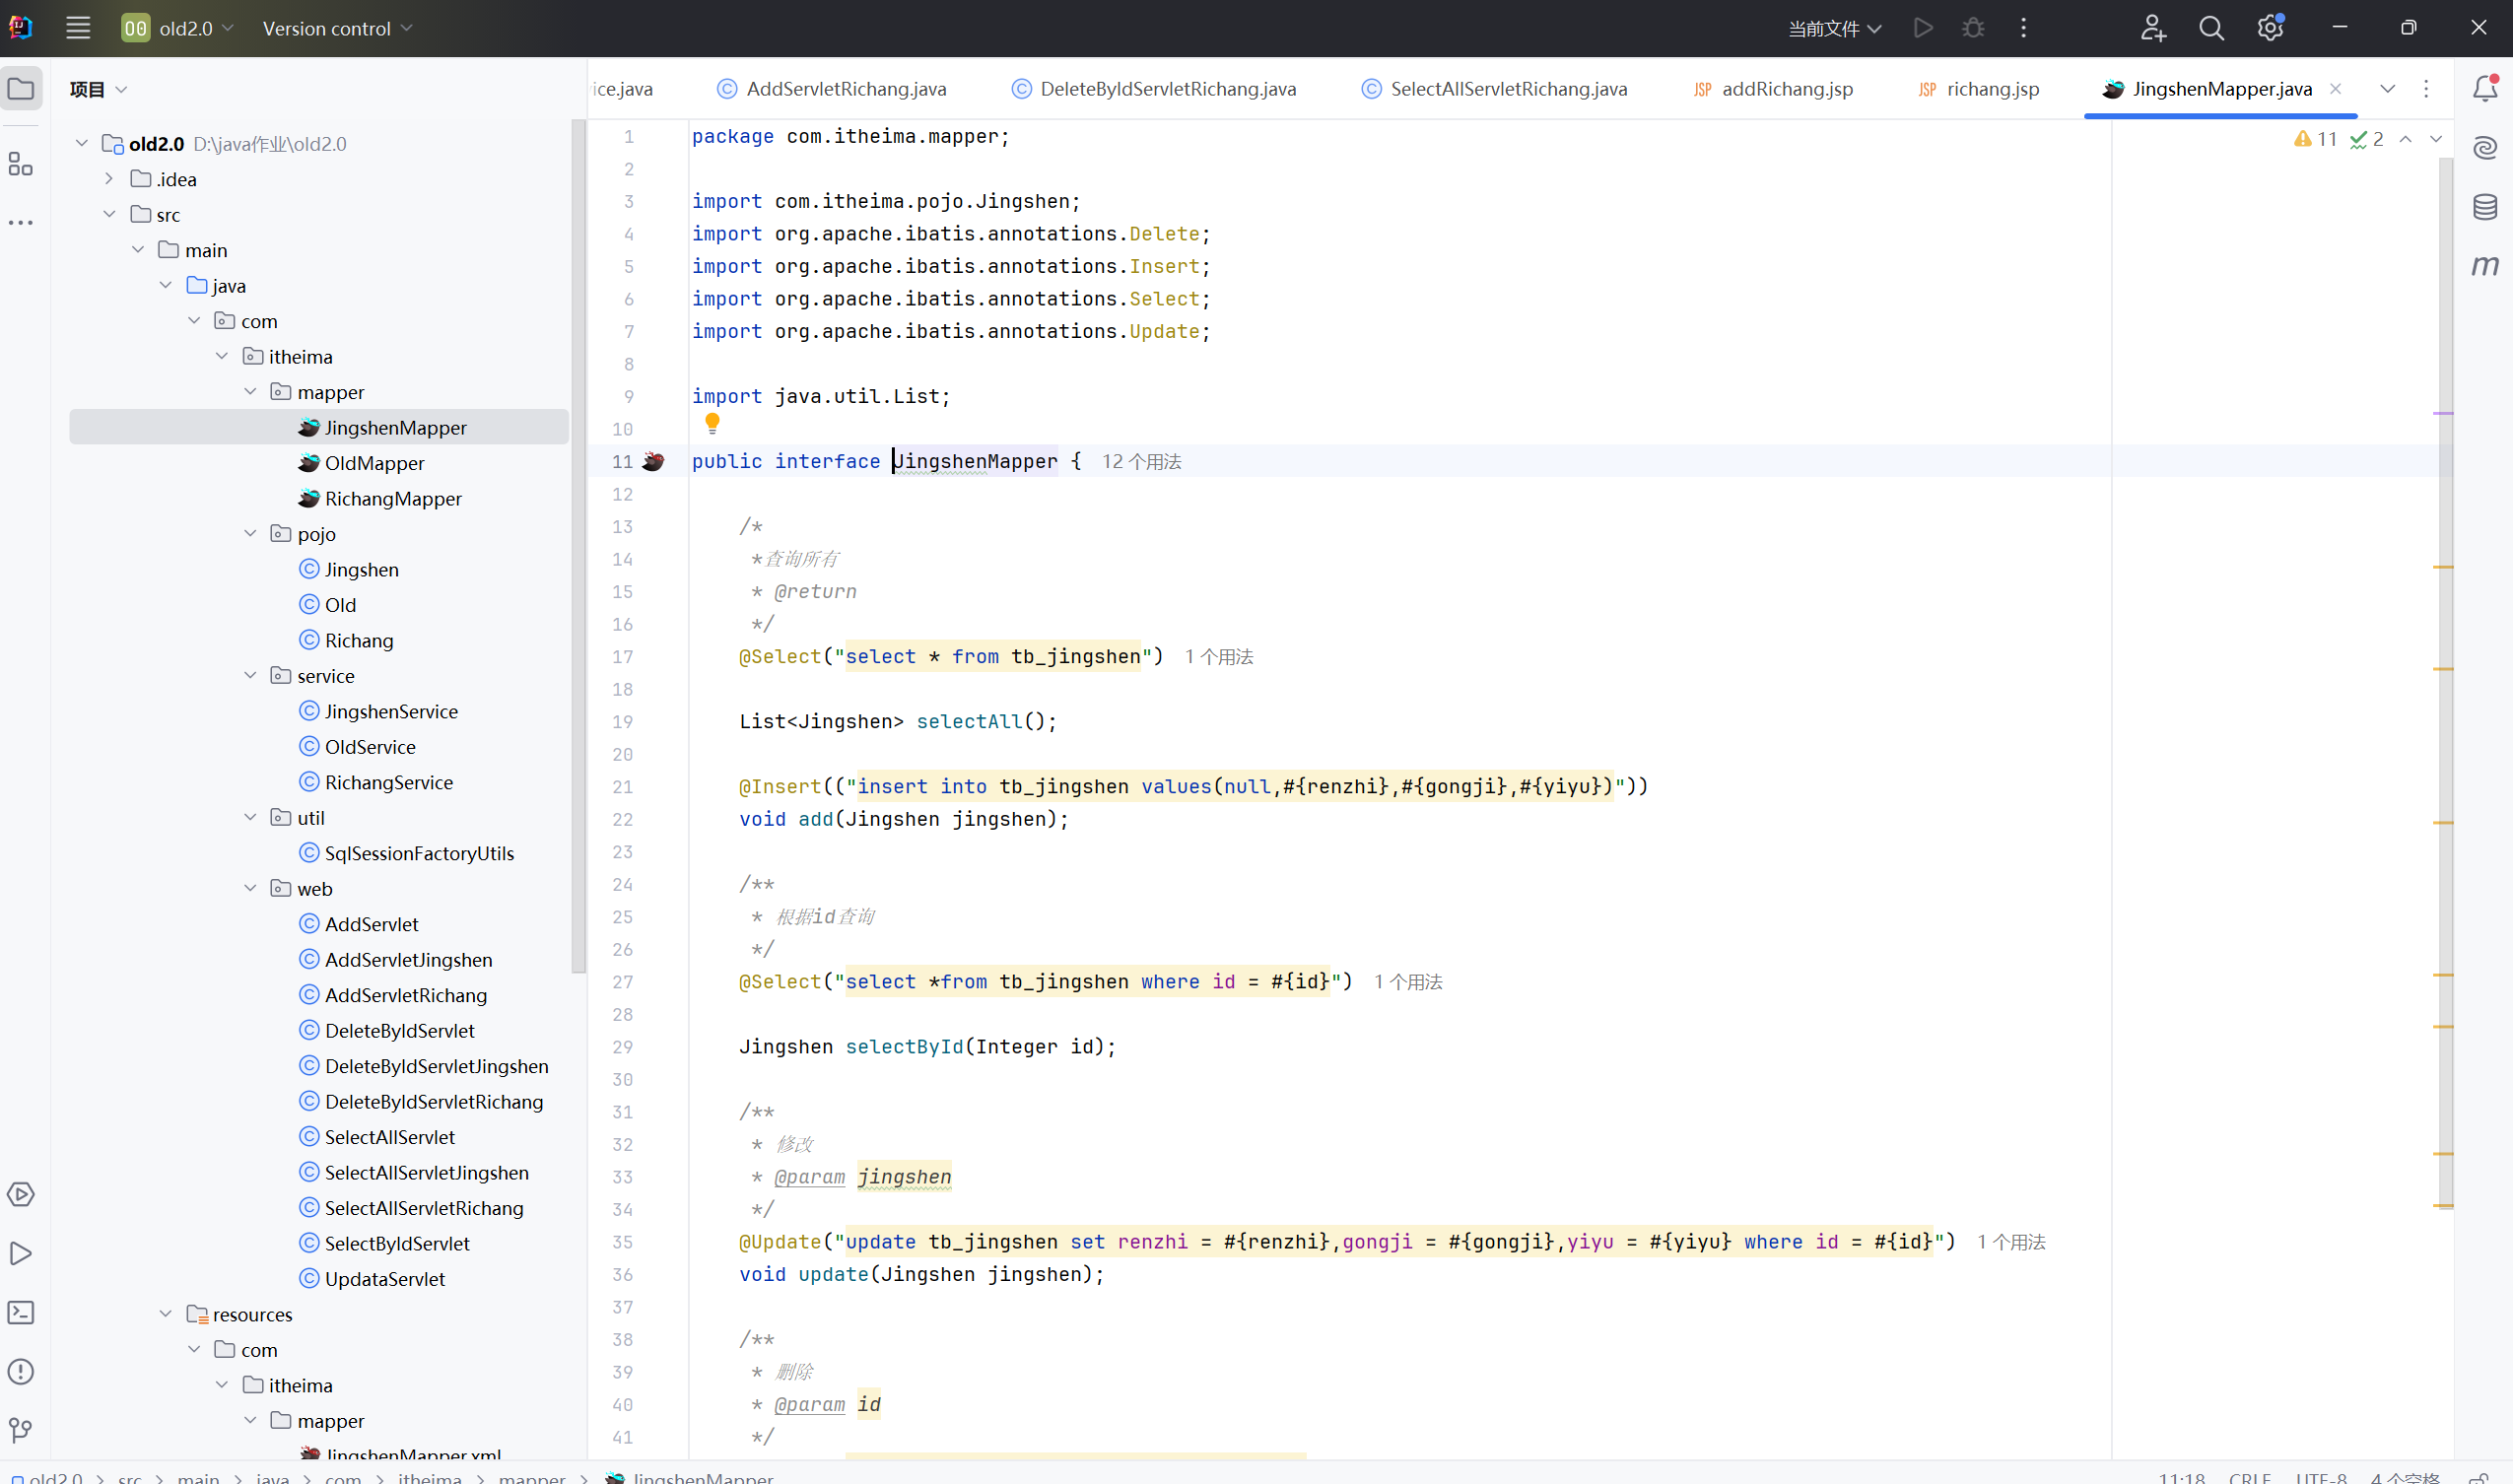Open IDE settings gear icon
Image resolution: width=2513 pixels, height=1484 pixels.
pos(2270,28)
